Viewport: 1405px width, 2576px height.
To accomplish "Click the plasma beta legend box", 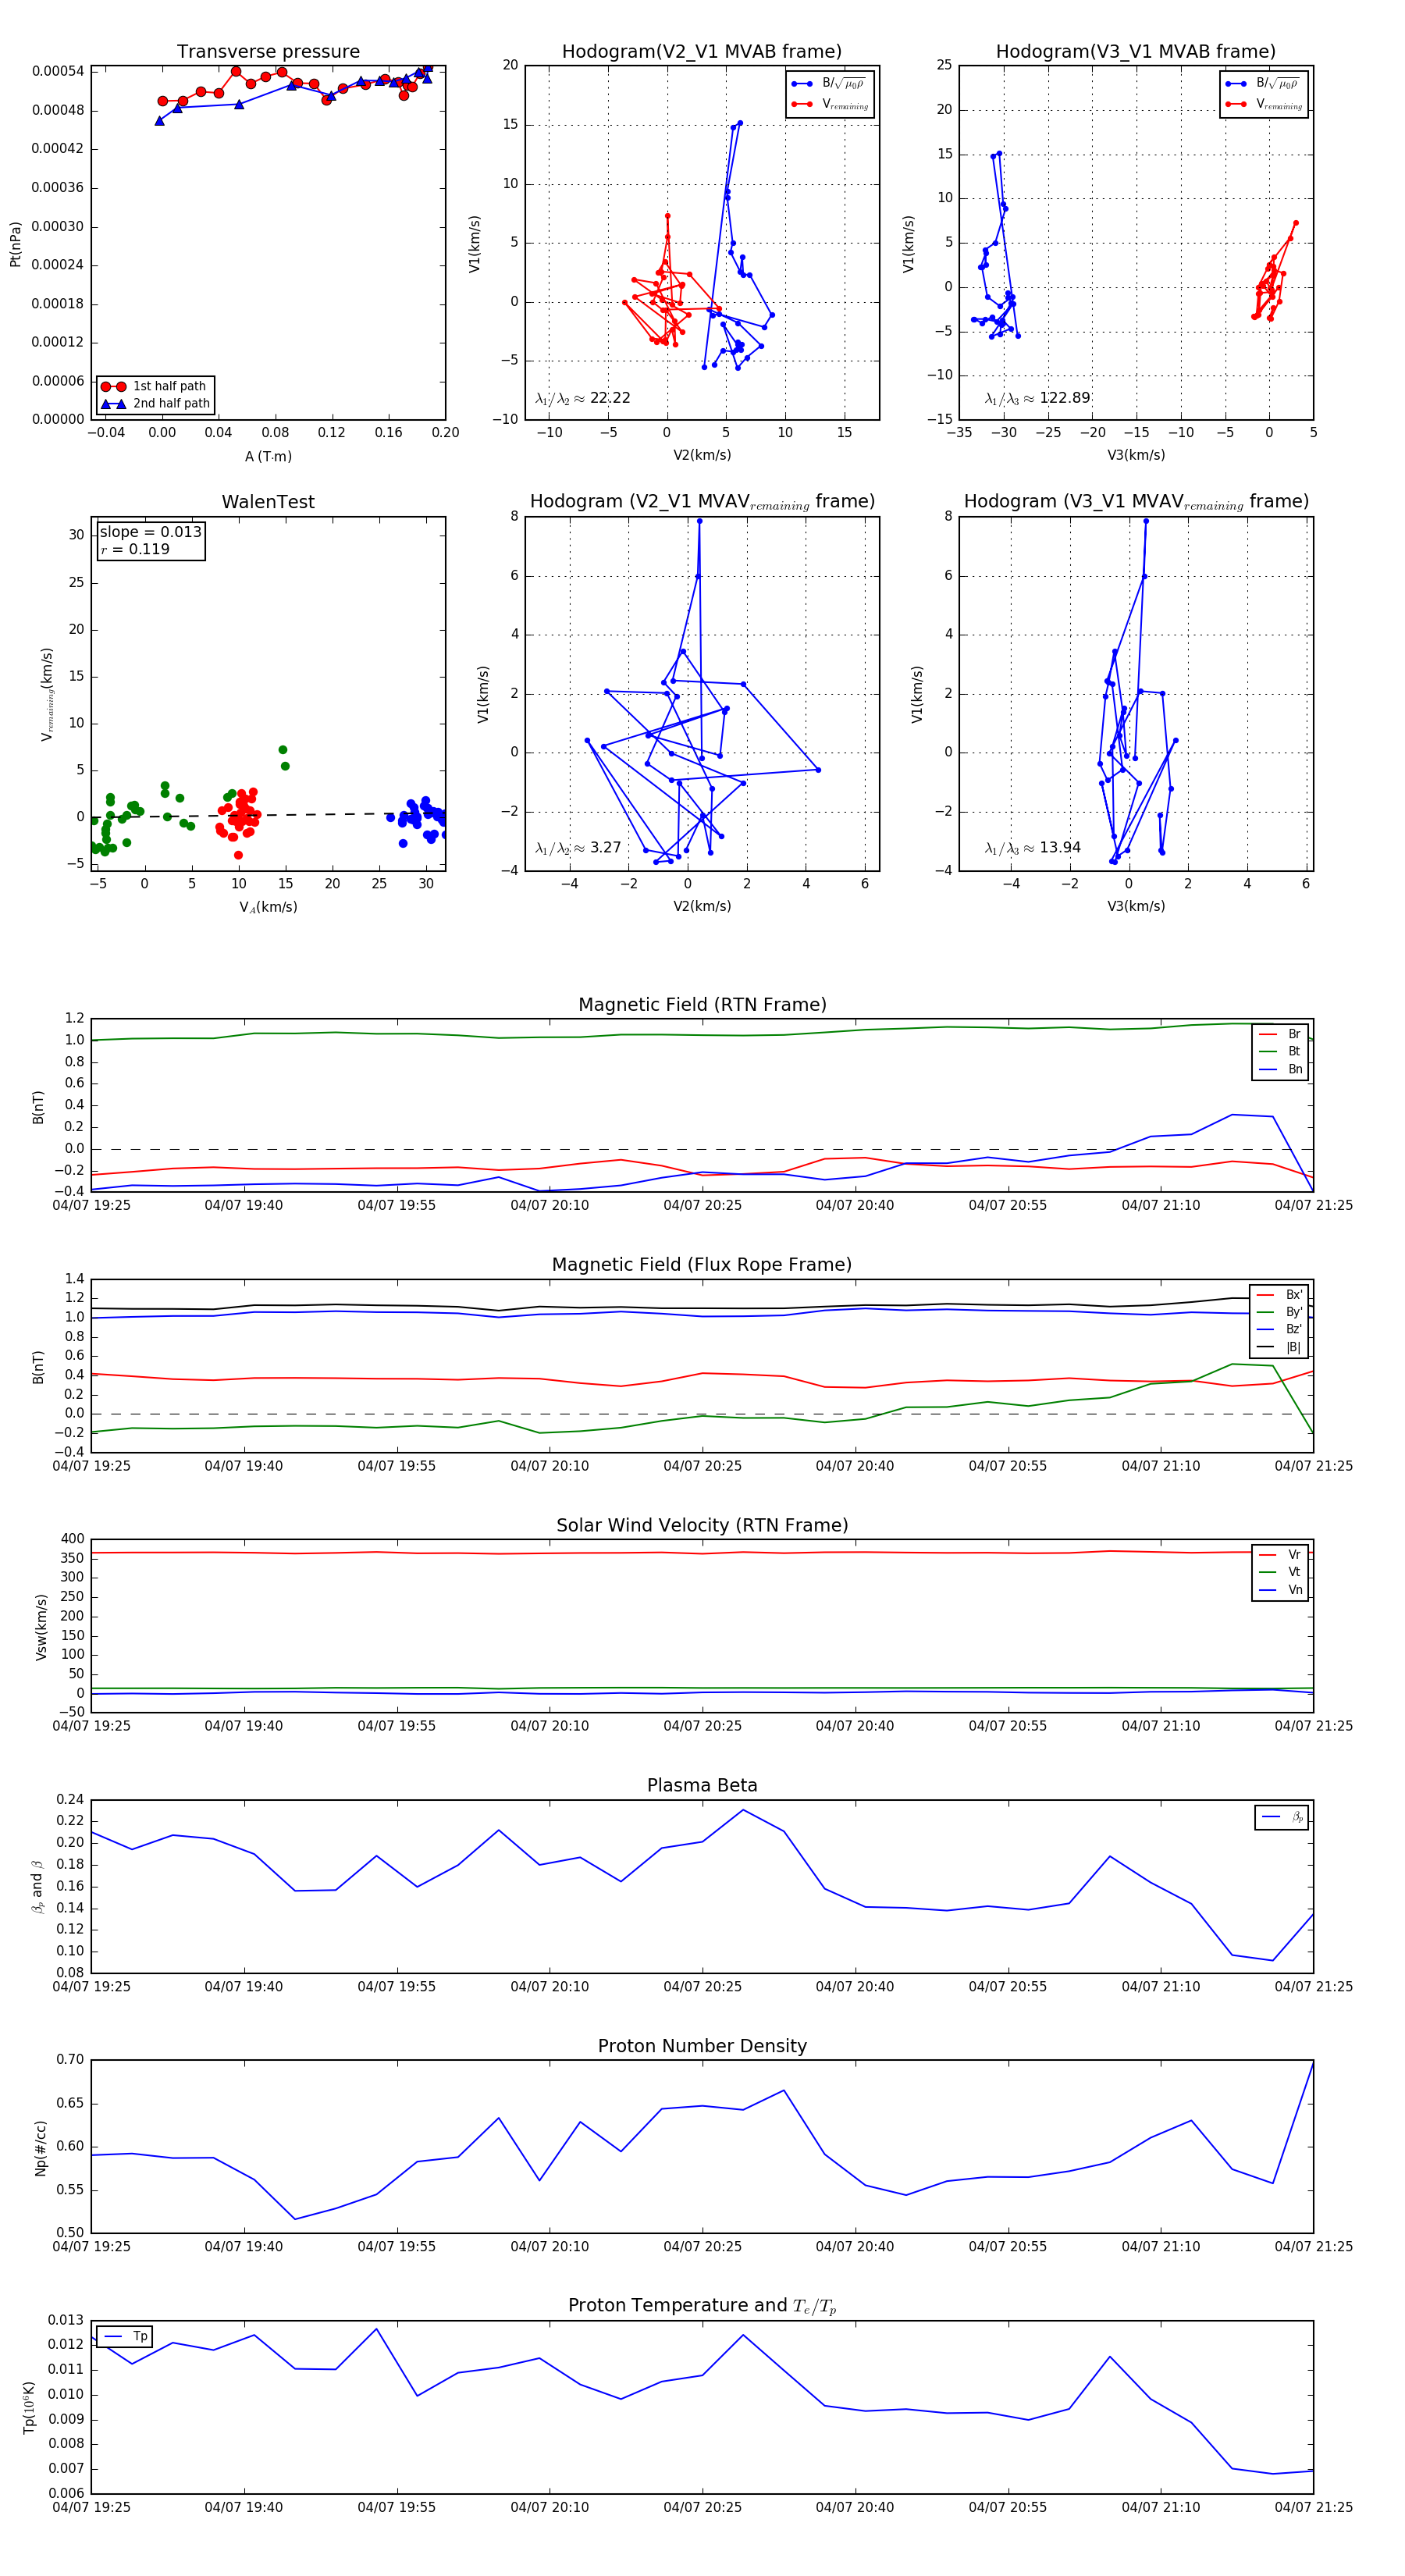I will [1281, 1818].
